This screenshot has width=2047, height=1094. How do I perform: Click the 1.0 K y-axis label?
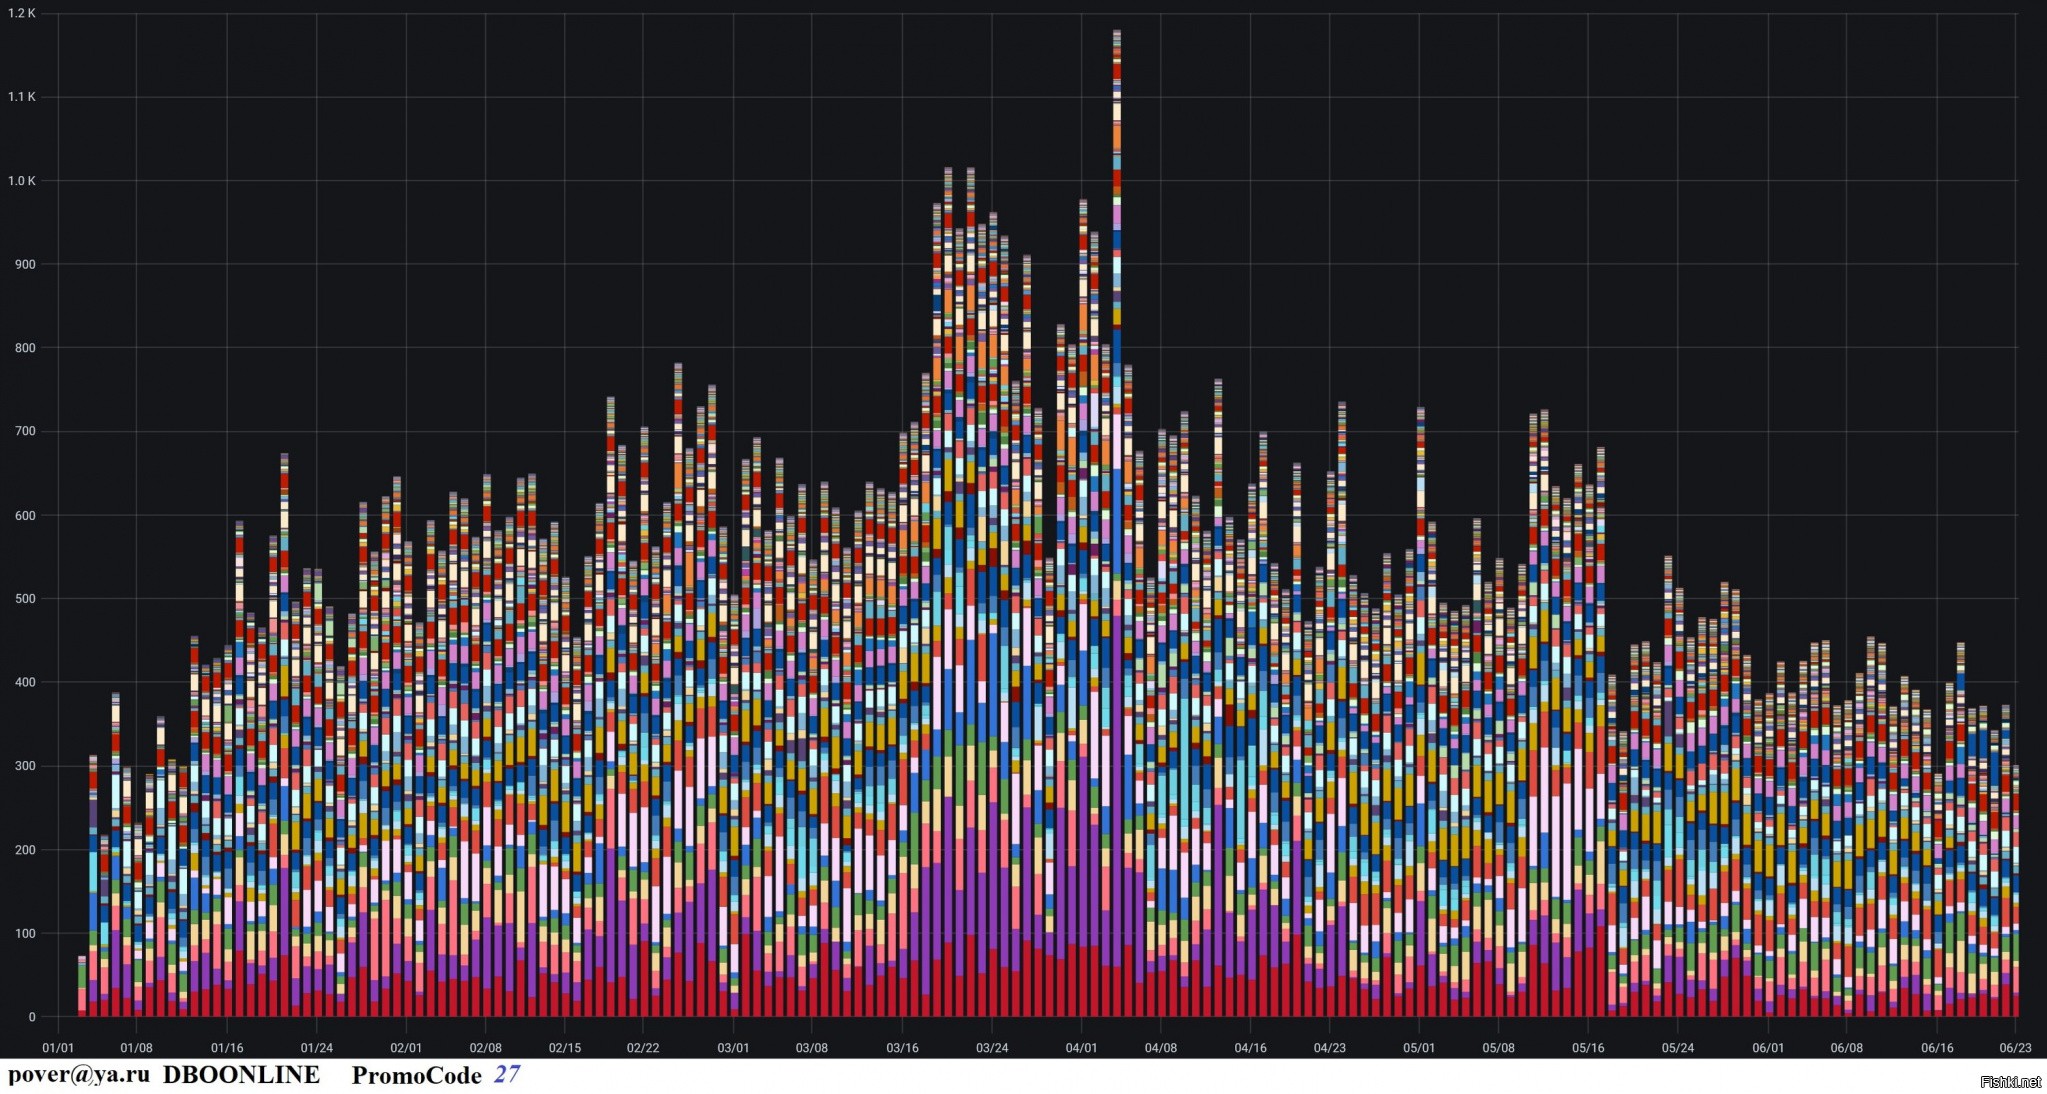22,181
